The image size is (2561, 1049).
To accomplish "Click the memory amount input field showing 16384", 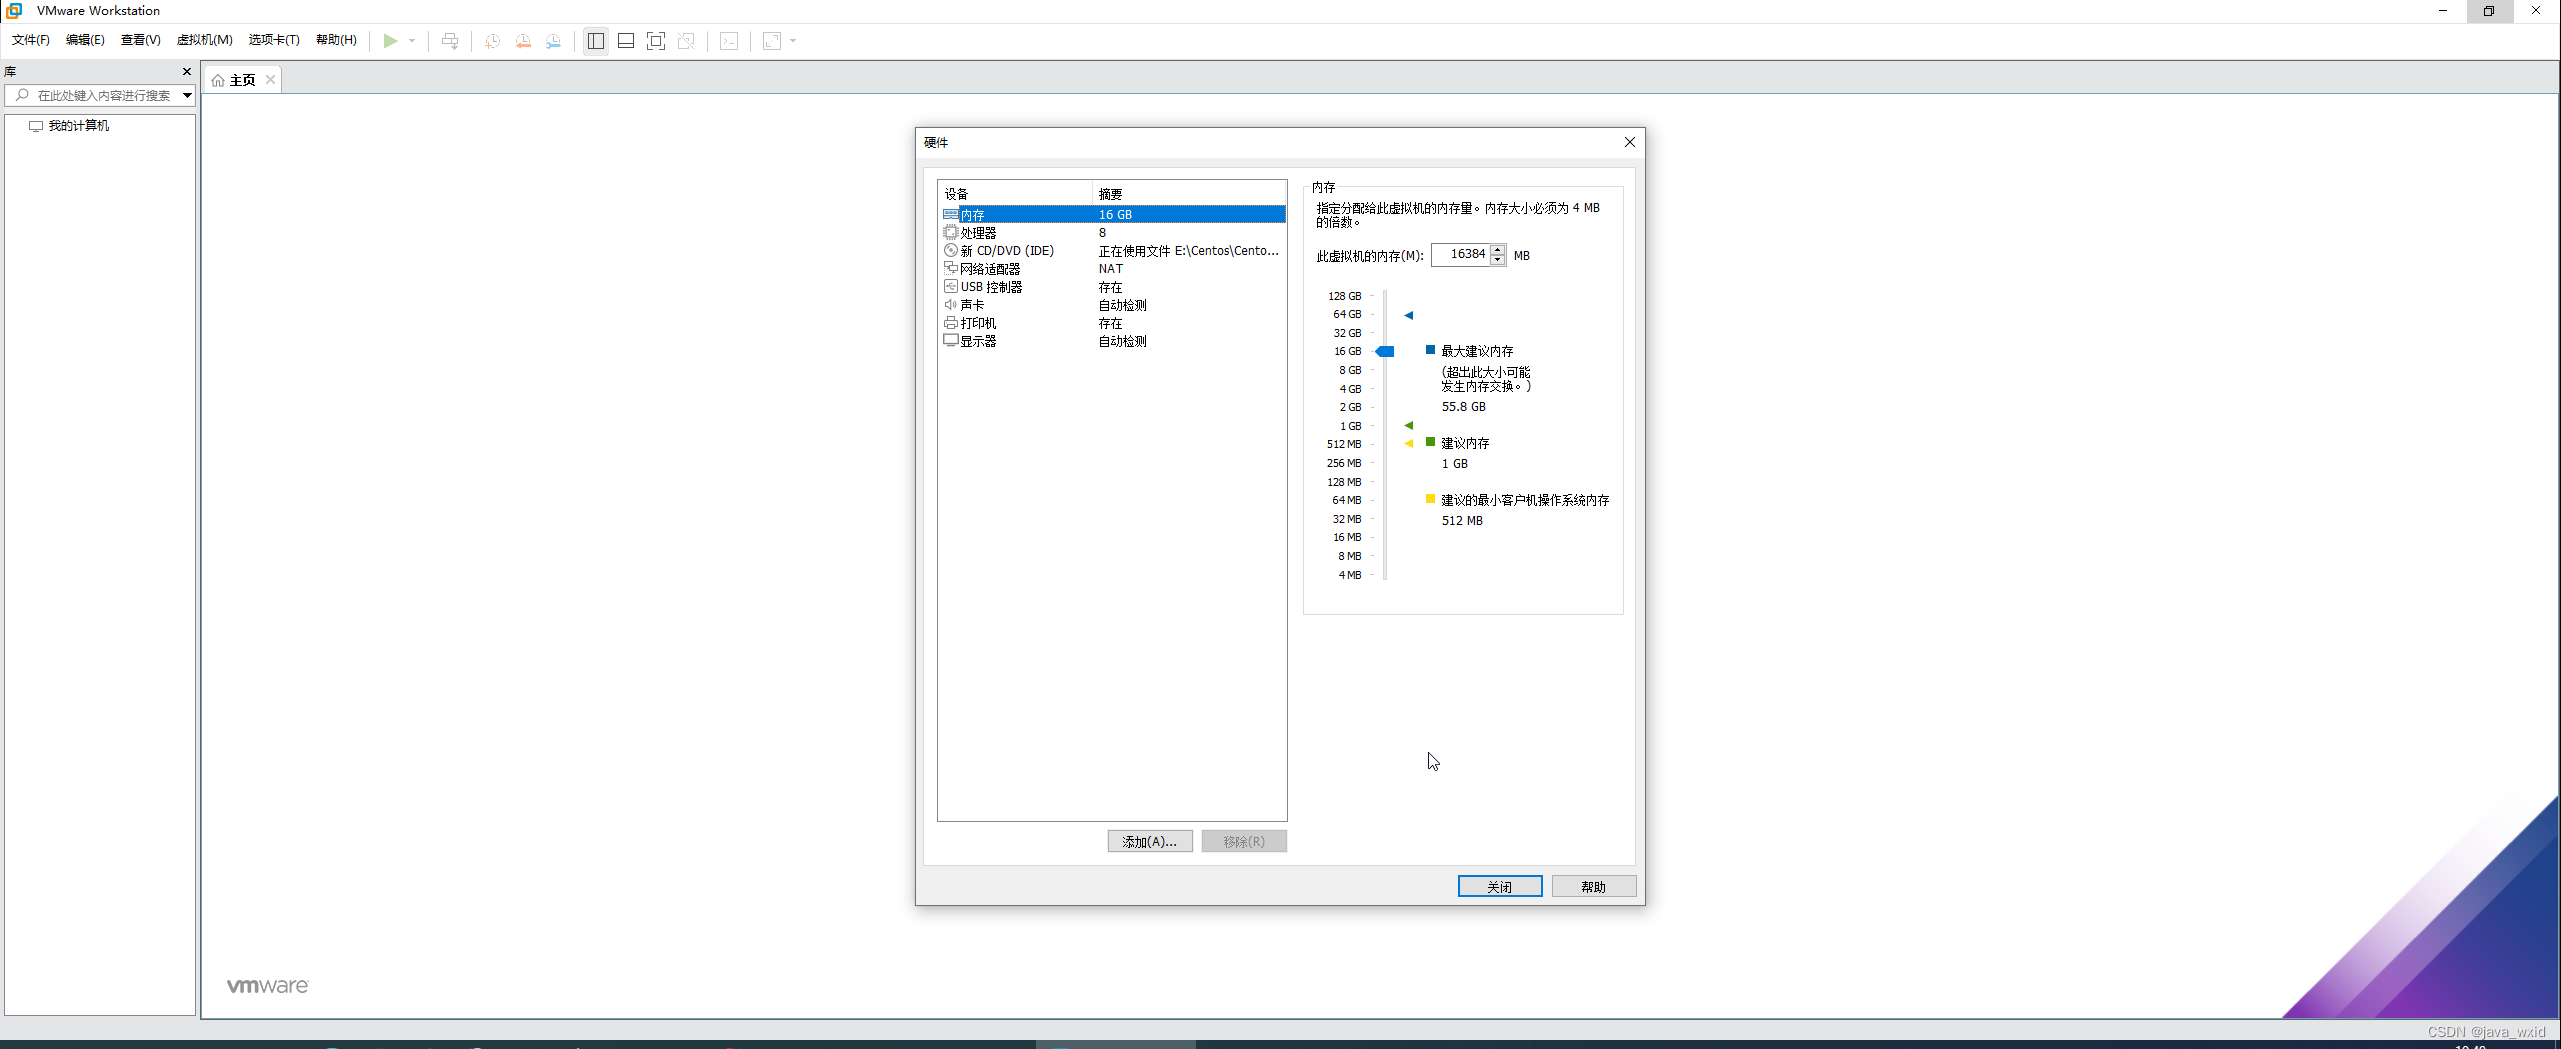I will click(1464, 254).
